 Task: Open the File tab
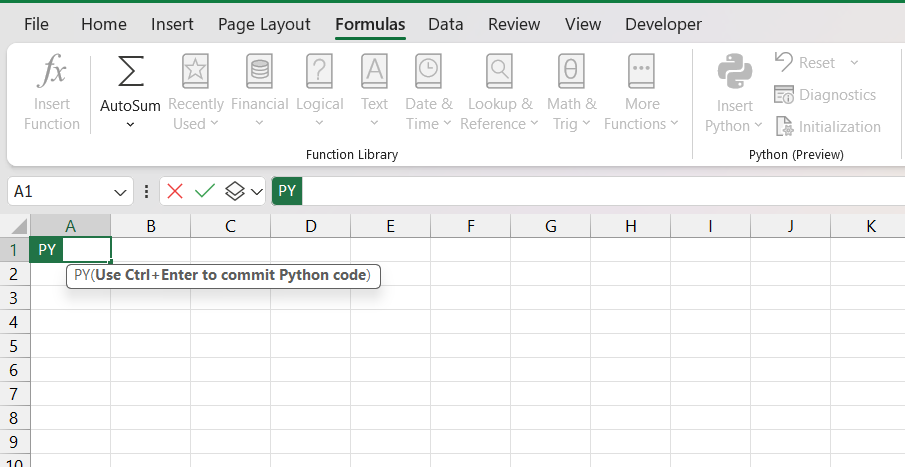coord(36,24)
